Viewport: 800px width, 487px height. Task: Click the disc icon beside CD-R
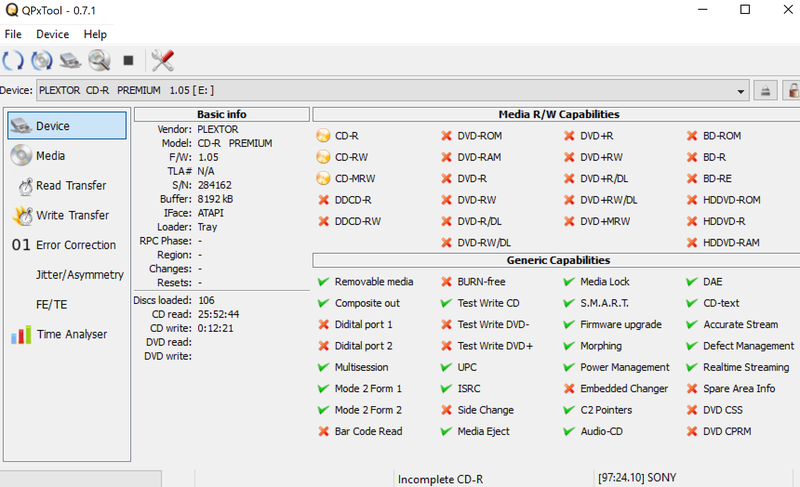coord(323,136)
